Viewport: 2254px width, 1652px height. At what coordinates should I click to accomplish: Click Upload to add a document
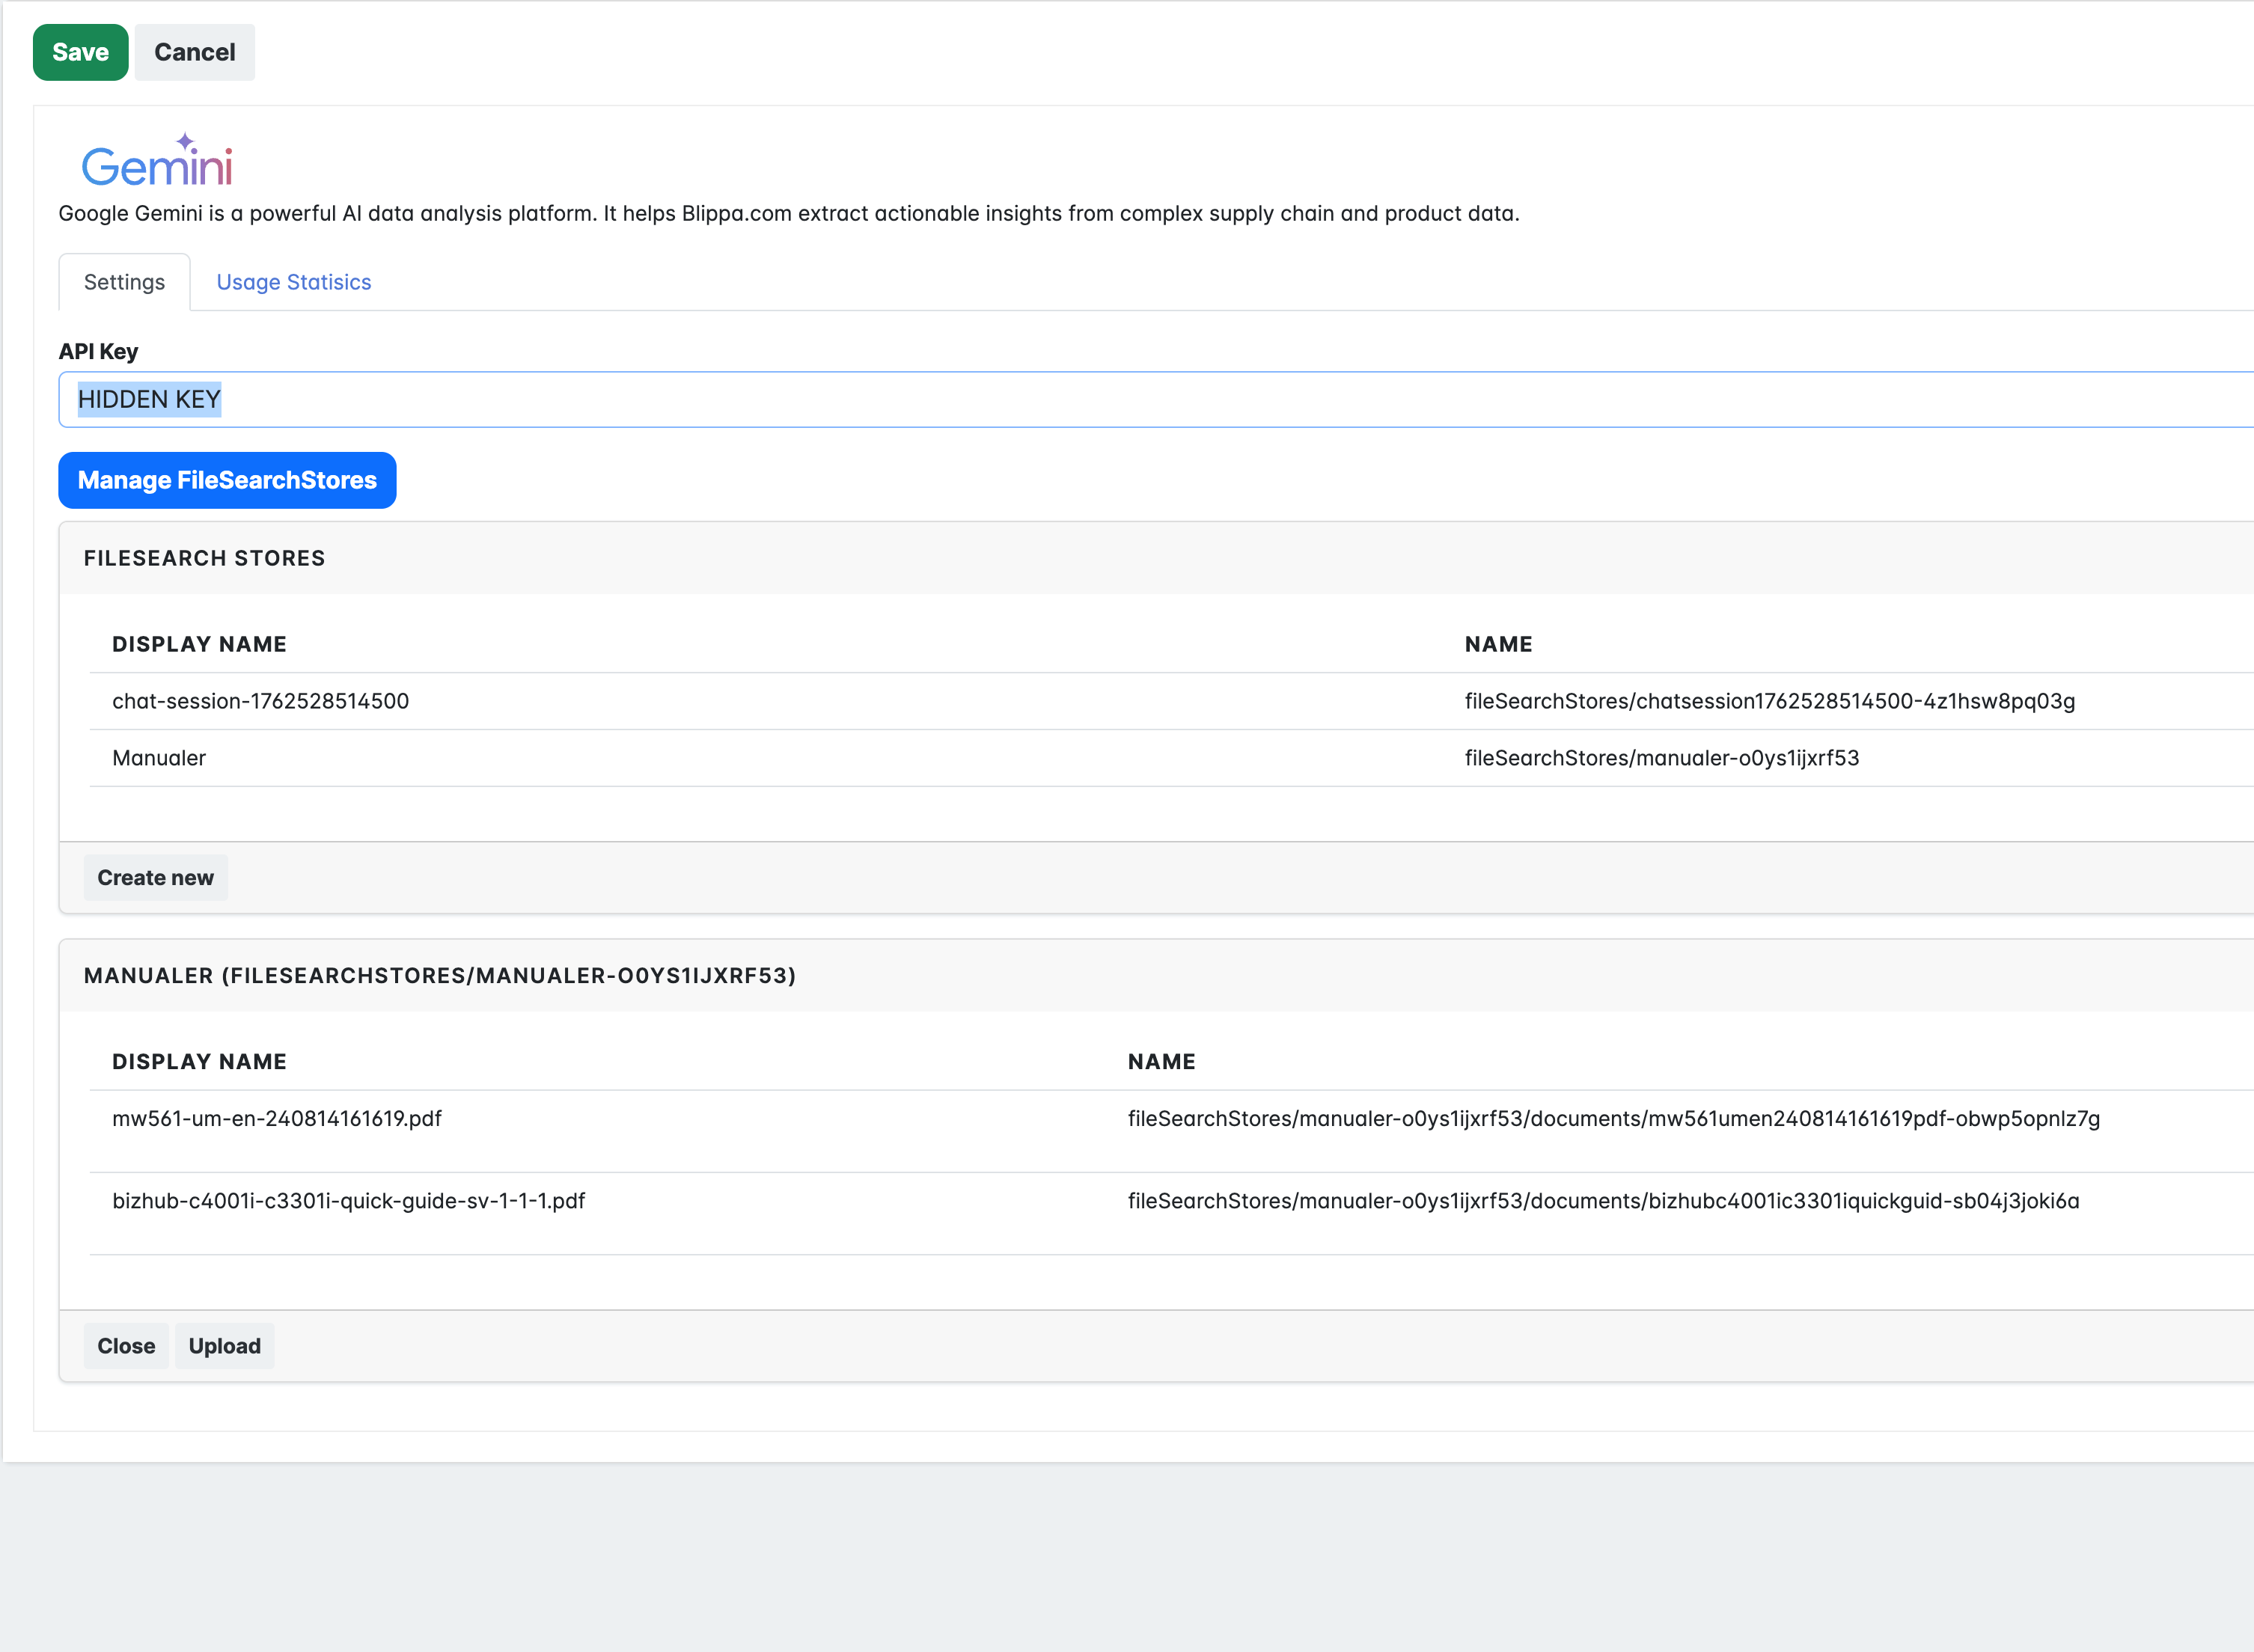(224, 1345)
